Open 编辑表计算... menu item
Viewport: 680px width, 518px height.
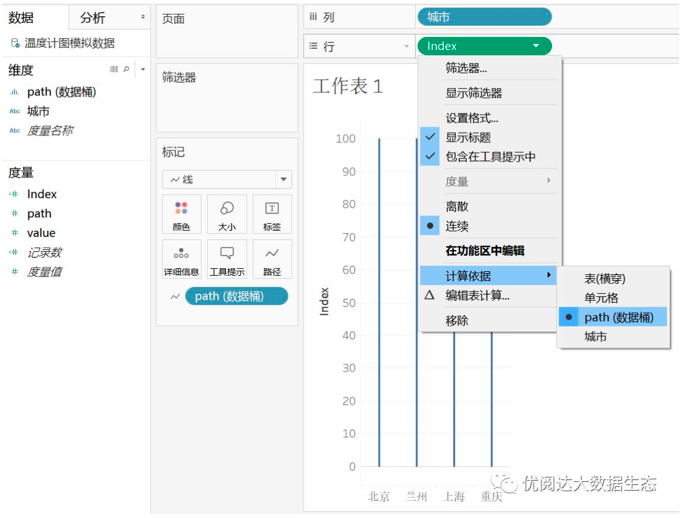(477, 295)
